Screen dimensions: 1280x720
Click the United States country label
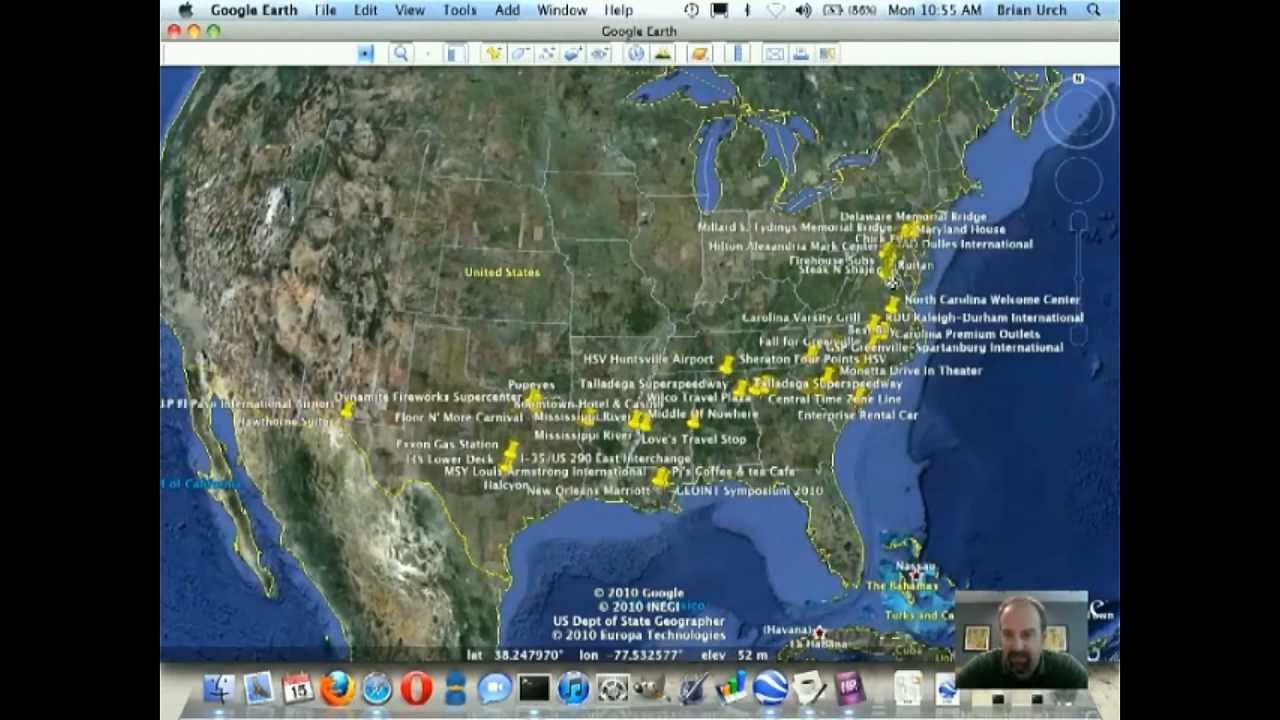click(502, 272)
